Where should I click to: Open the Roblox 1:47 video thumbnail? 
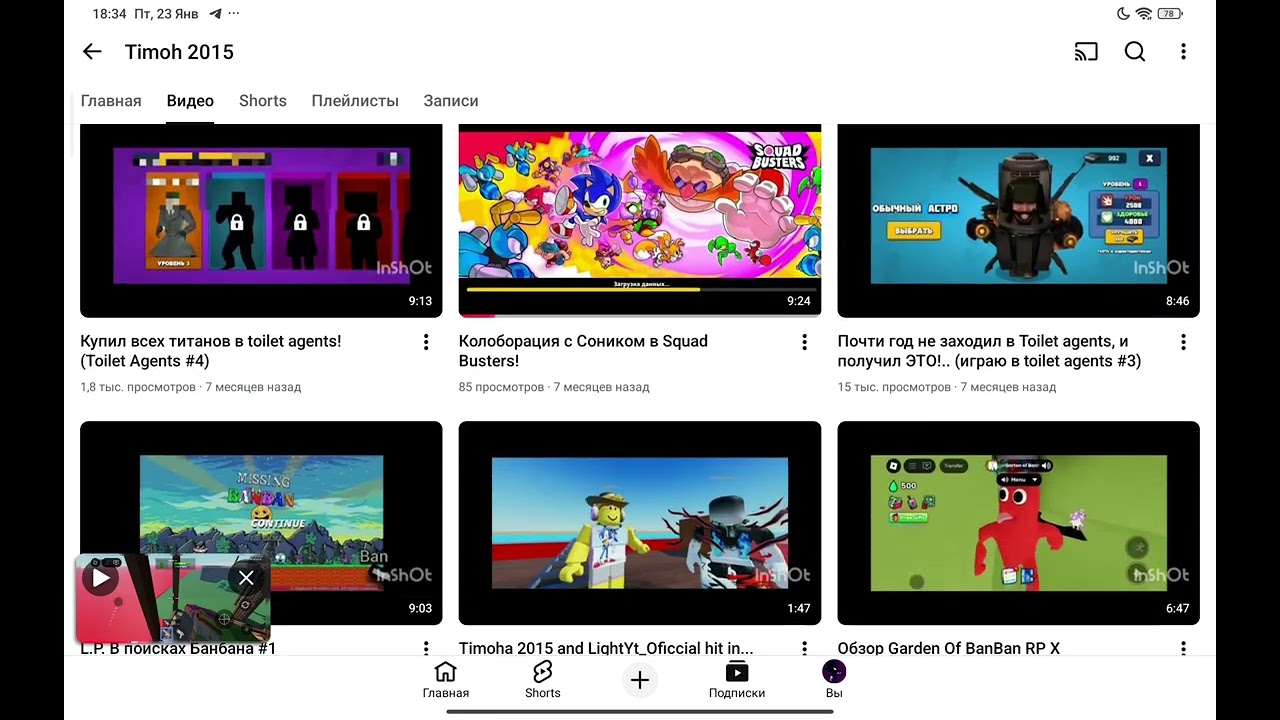640,523
